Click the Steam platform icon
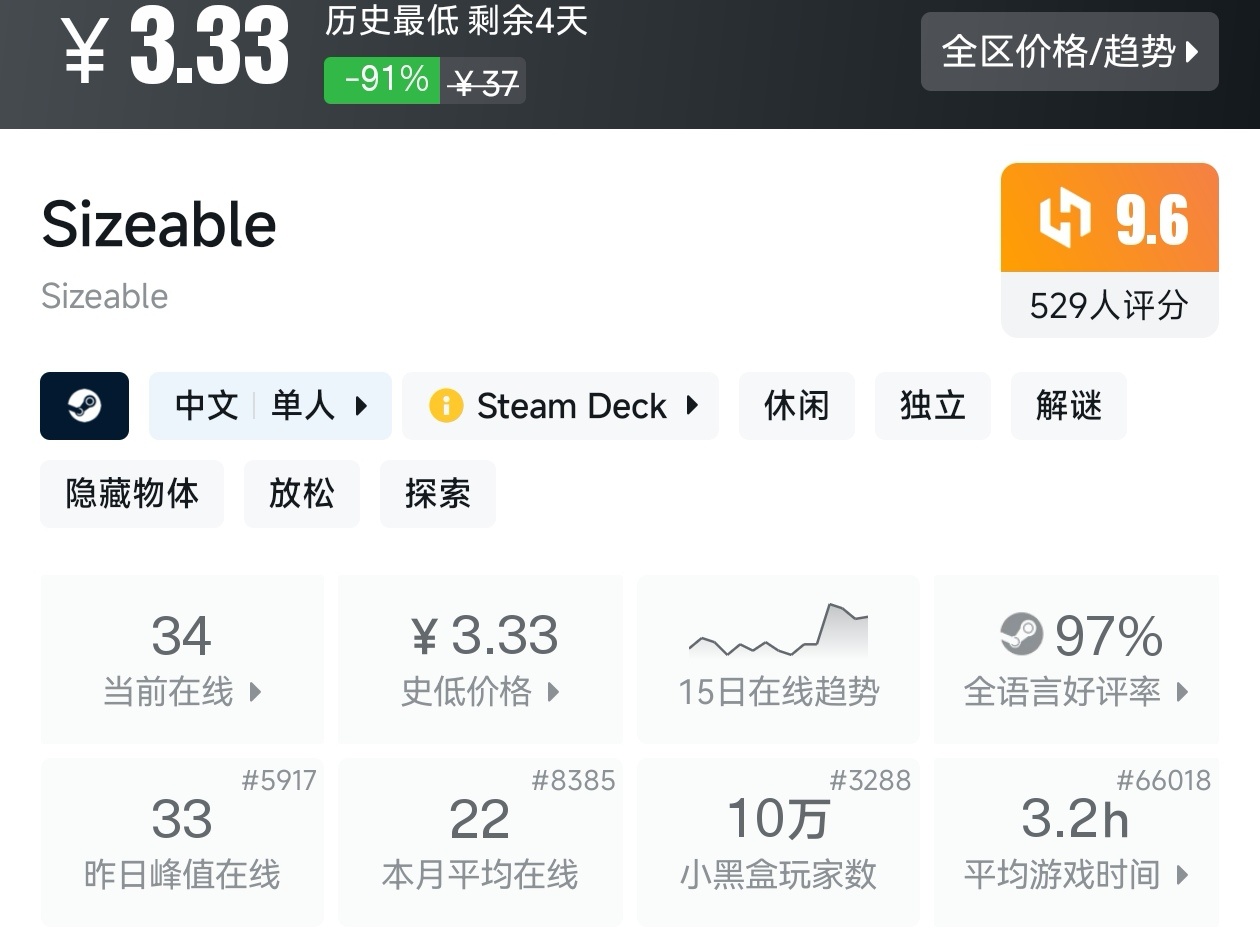Screen dimensions: 1260x941 point(84,406)
